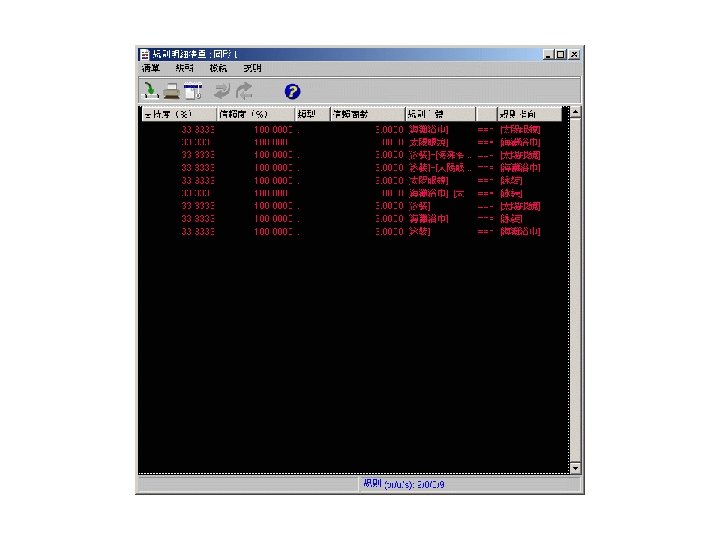This screenshot has height=540, width=720.
Task: Maximize the rules detail window
Action: coord(560,55)
